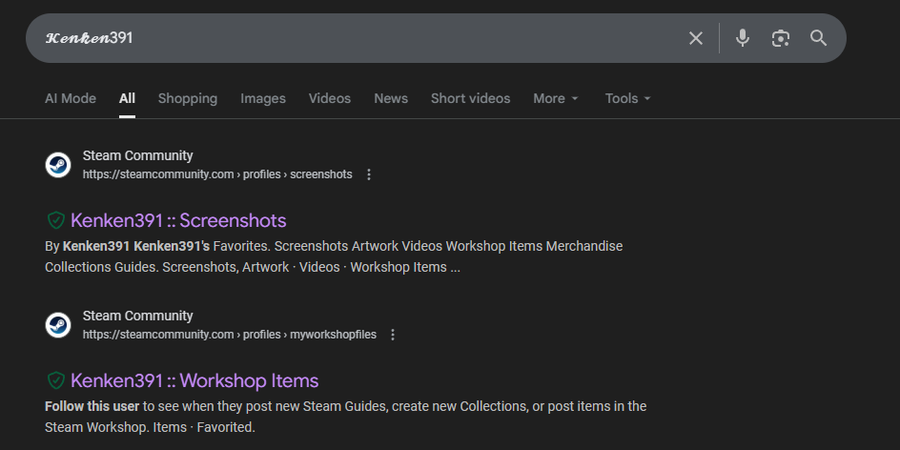Click the Steam favicon on the Workshop result
The width and height of the screenshot is (900, 450).
[58, 325]
